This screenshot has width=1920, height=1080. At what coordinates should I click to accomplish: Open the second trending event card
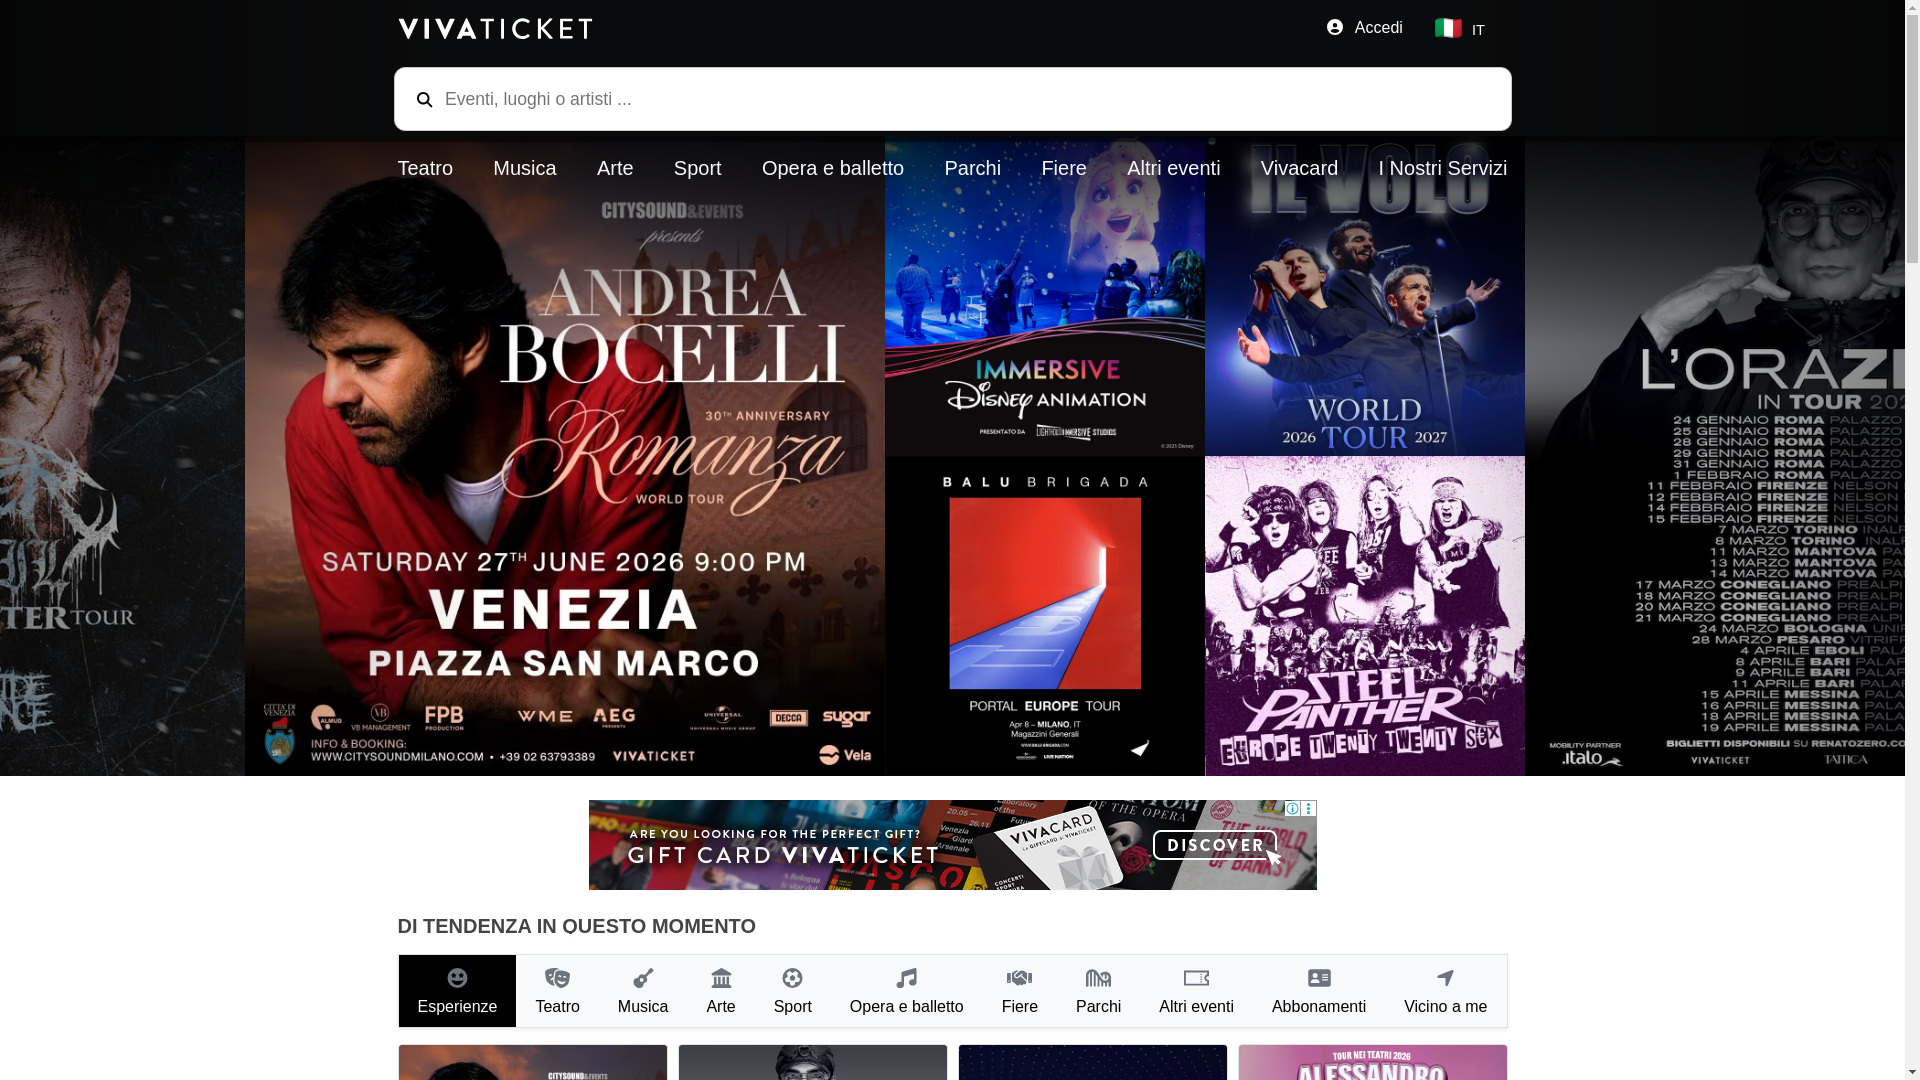(813, 1062)
